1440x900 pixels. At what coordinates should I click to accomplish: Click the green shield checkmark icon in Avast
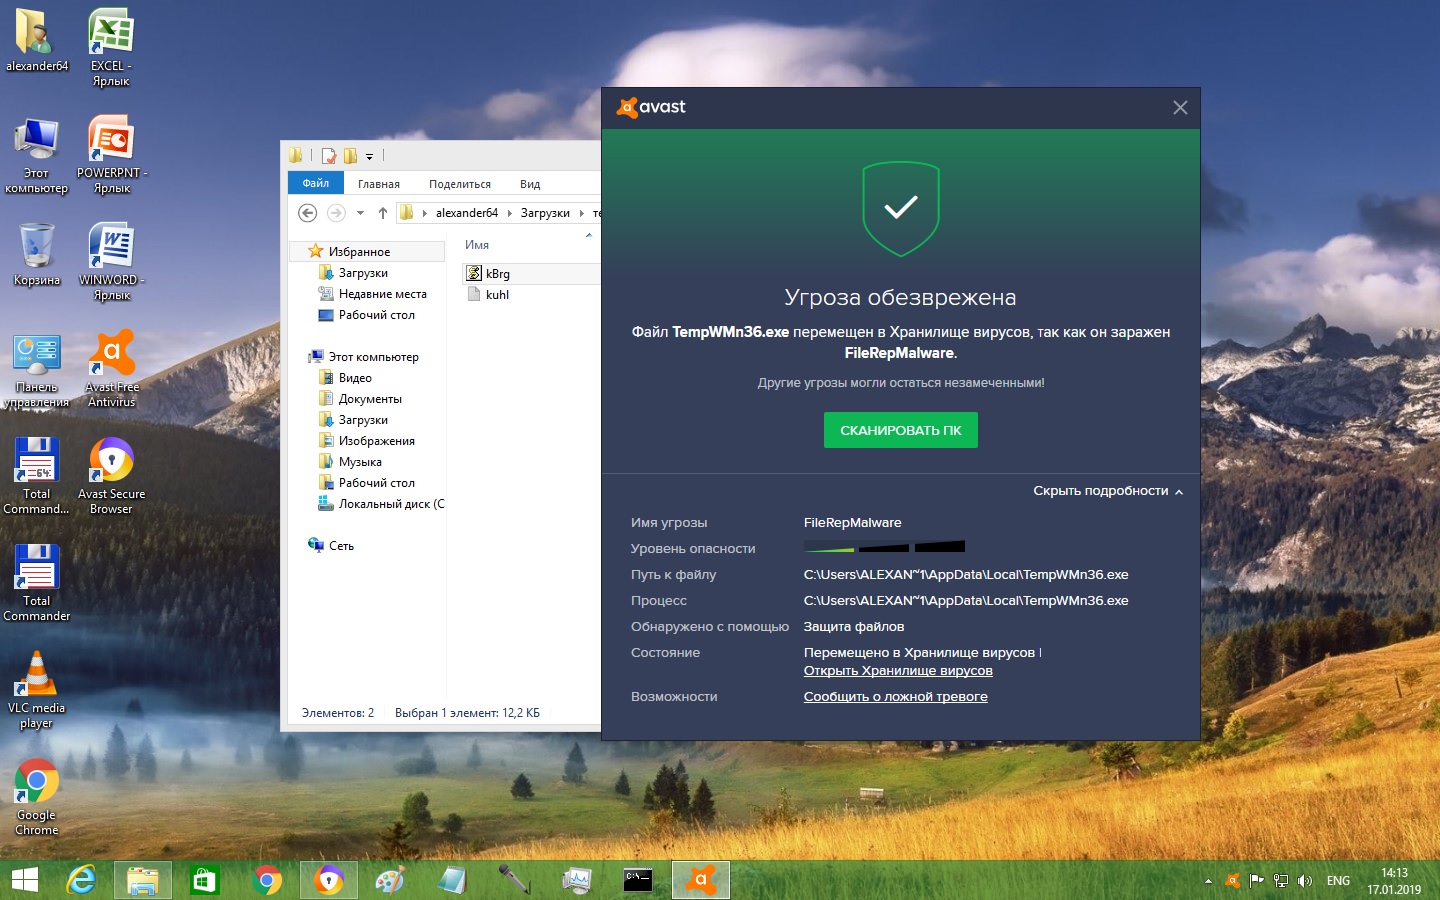[x=901, y=208]
